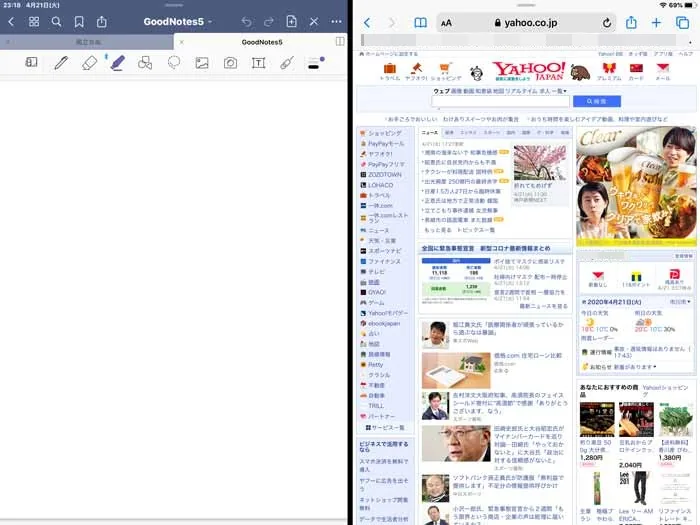700x525 pixels.
Task: Bookmark the current GoodNotes page
Action: coord(79,21)
